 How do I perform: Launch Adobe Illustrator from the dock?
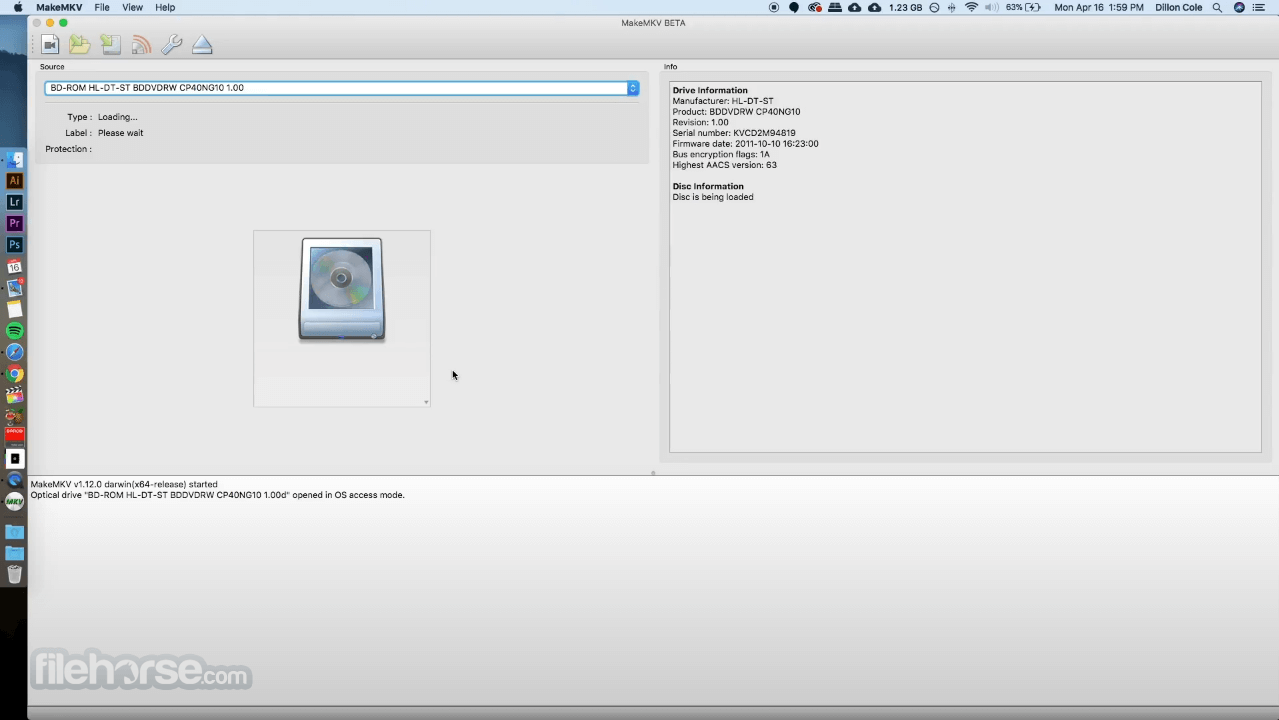click(14, 181)
